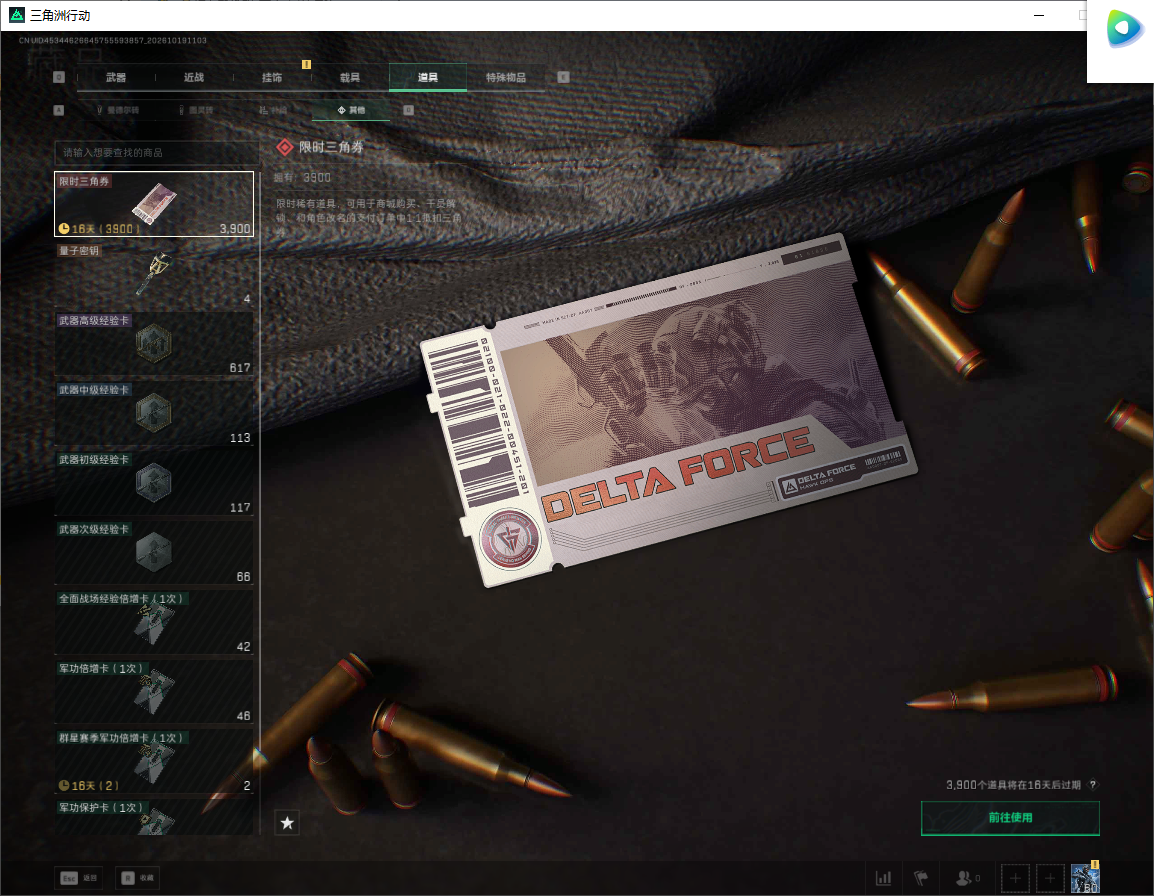The image size is (1154, 896).
Task: Open the 群星赛季军功倍增卡 item
Action: [x=154, y=761]
